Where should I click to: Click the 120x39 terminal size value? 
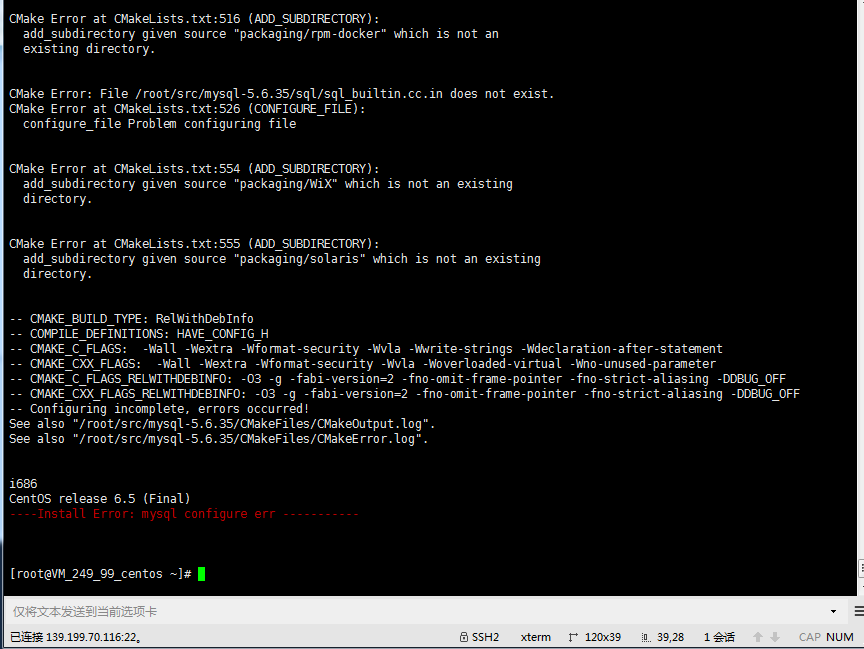point(603,637)
